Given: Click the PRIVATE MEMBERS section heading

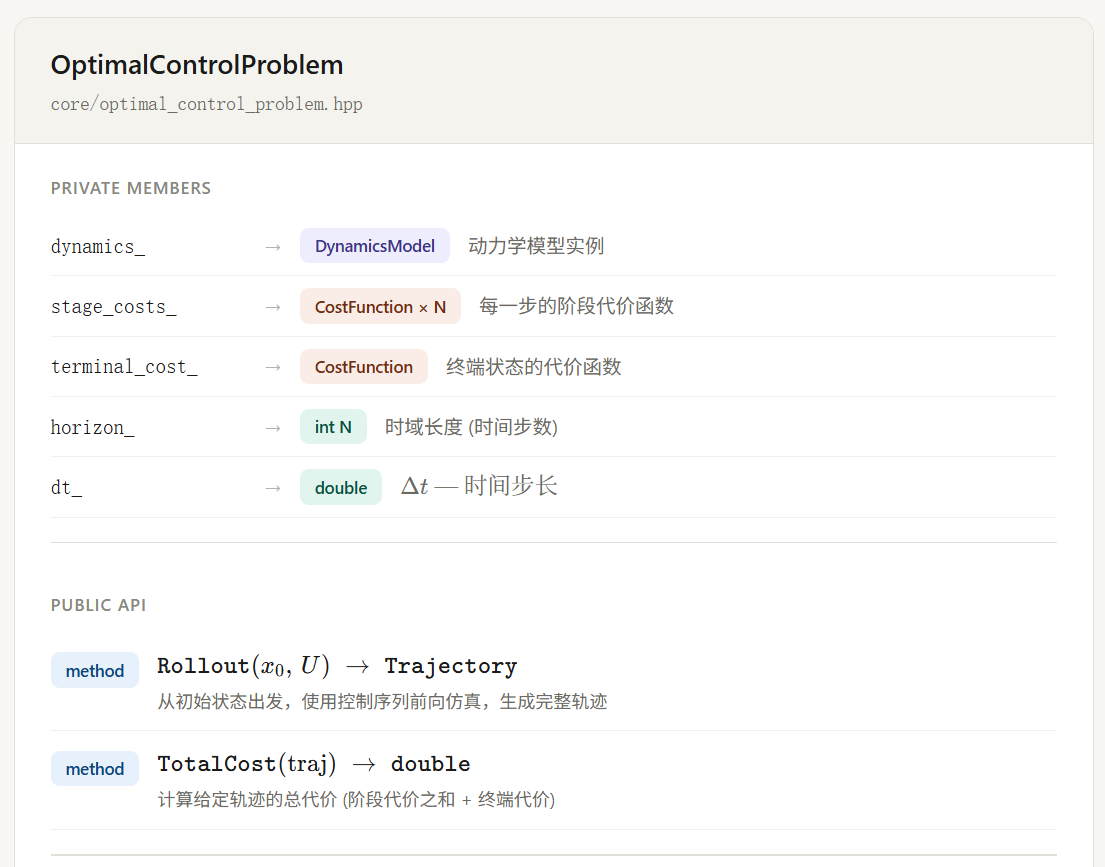Looking at the screenshot, I should pos(131,188).
